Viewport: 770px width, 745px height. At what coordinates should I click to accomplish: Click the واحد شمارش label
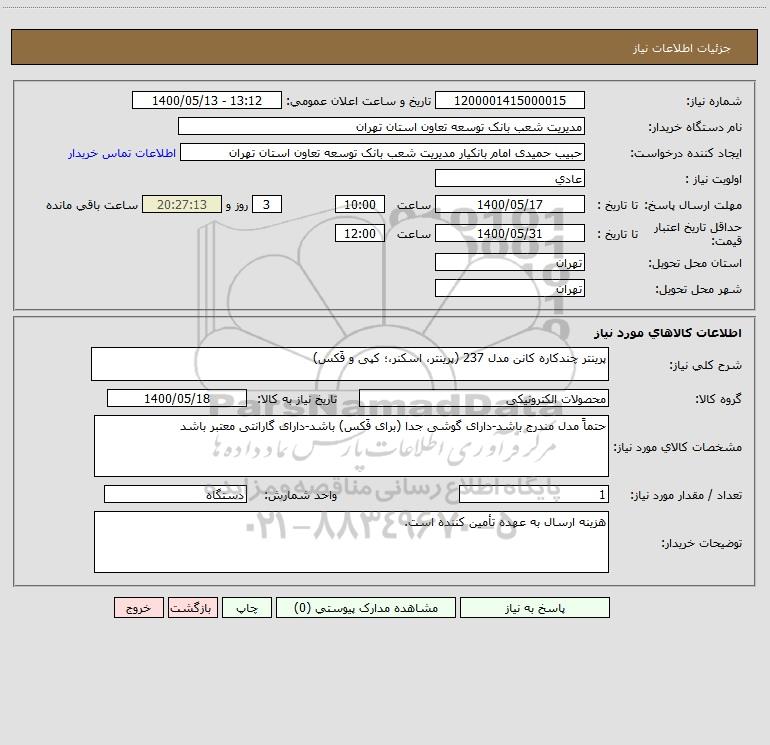[301, 496]
